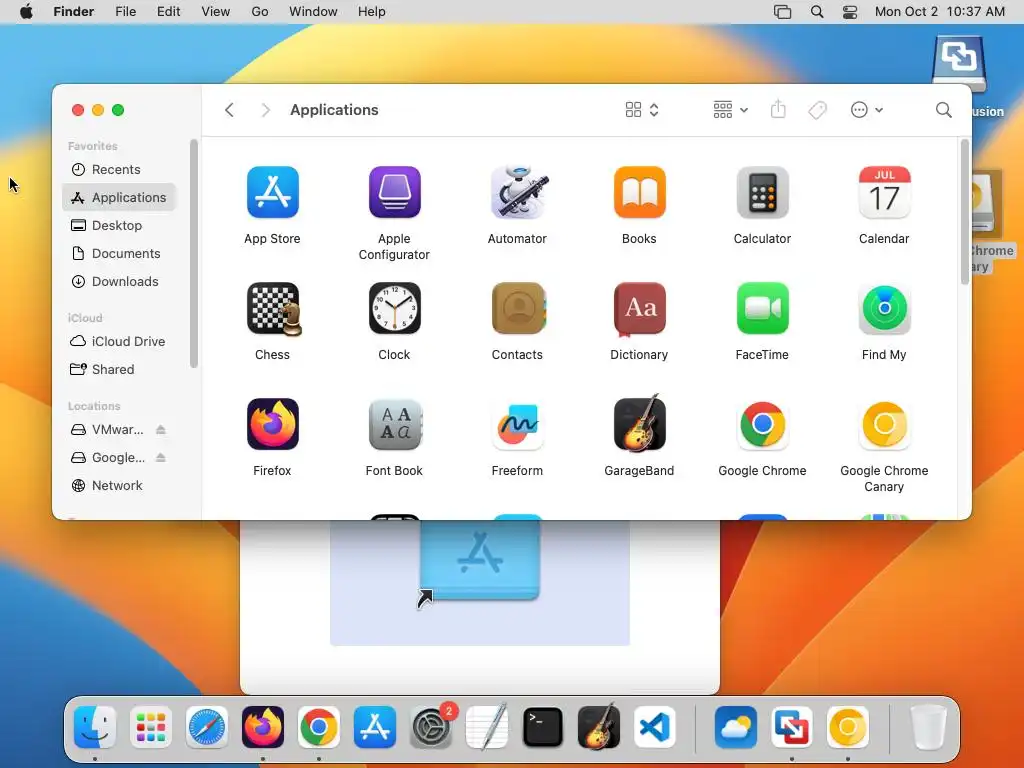
Task: Open the icon view switcher dropdown
Action: (x=642, y=110)
